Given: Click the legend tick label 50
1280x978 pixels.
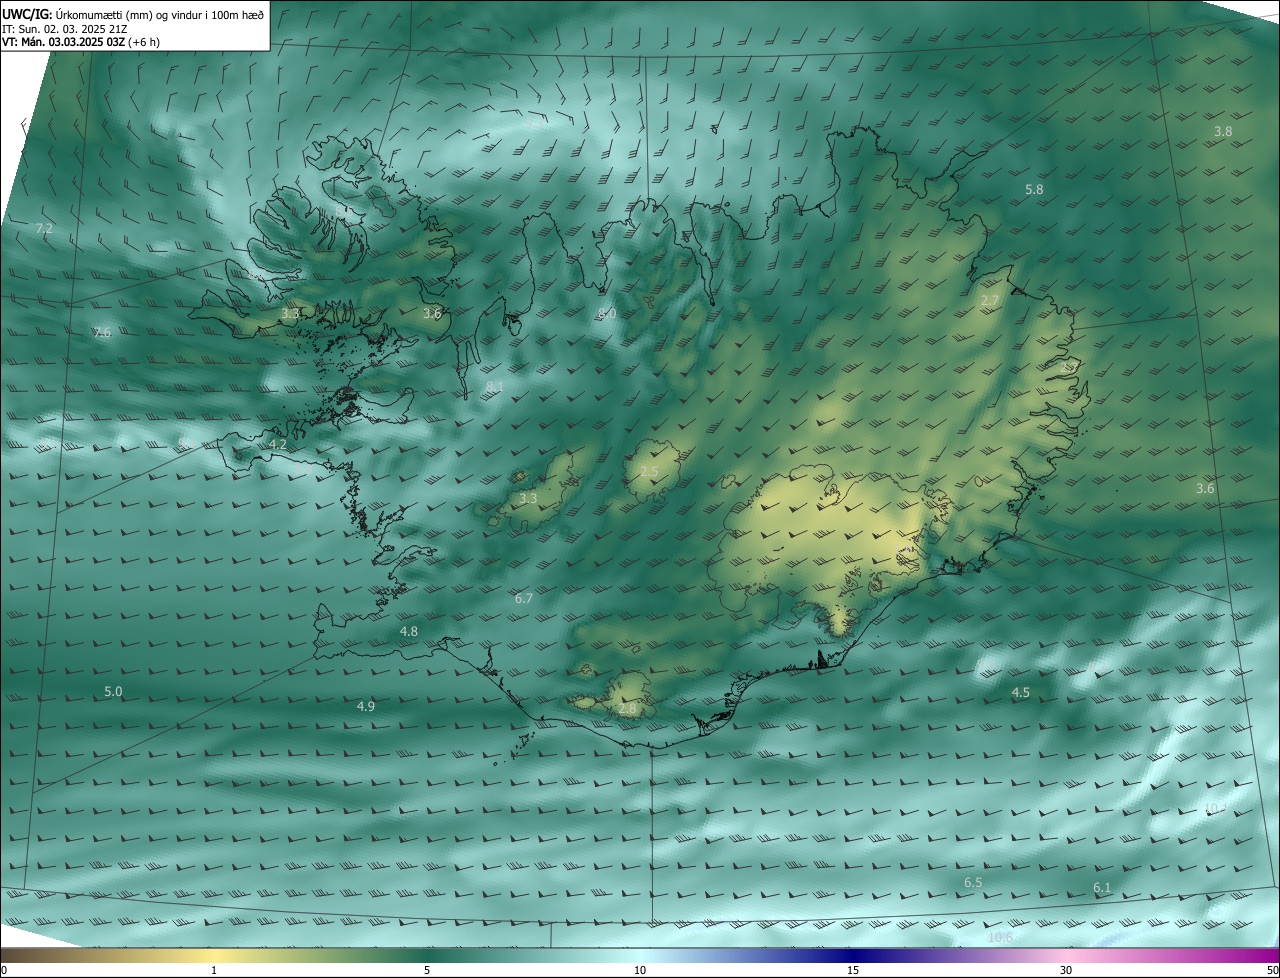Looking at the screenshot, I should 1272,971.
